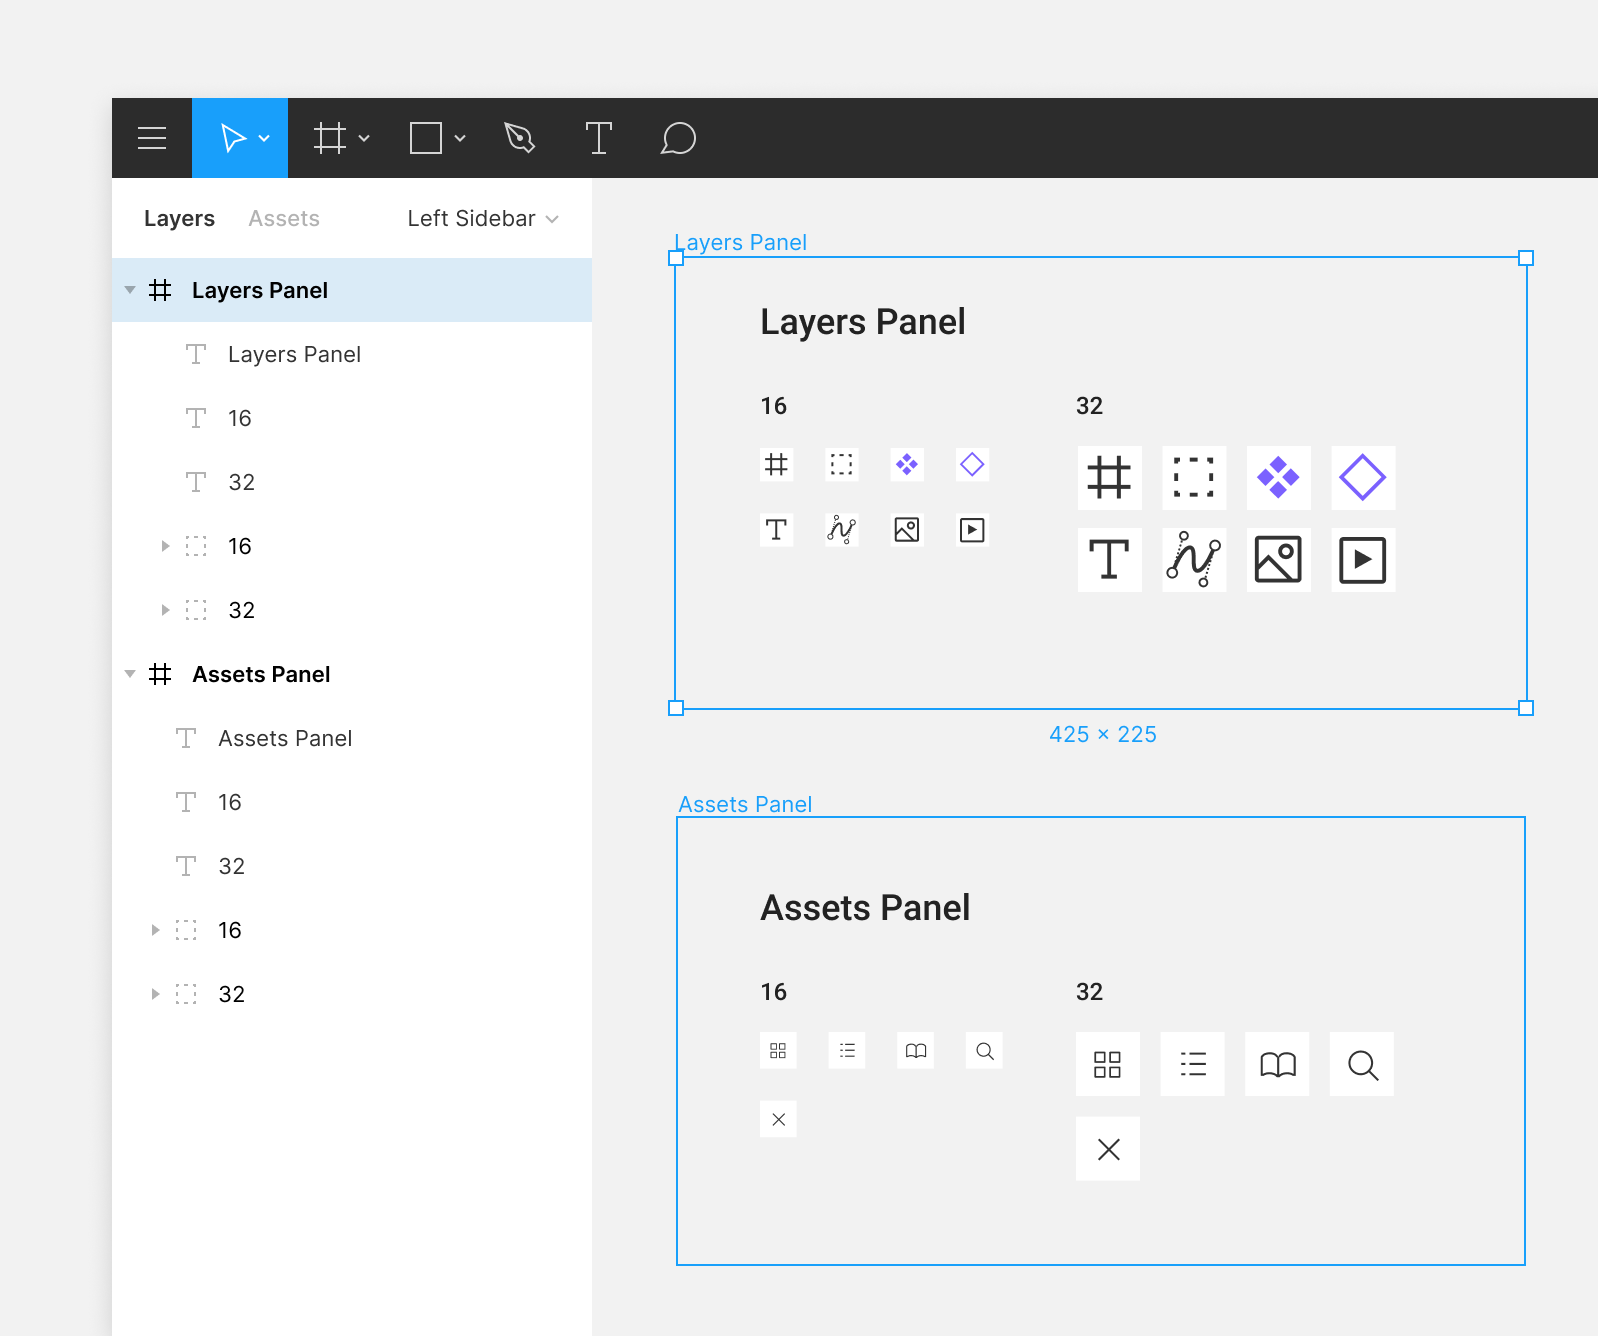1598x1336 pixels.
Task: Click the 'Assets Panel' heading on canvas
Action: click(865, 908)
